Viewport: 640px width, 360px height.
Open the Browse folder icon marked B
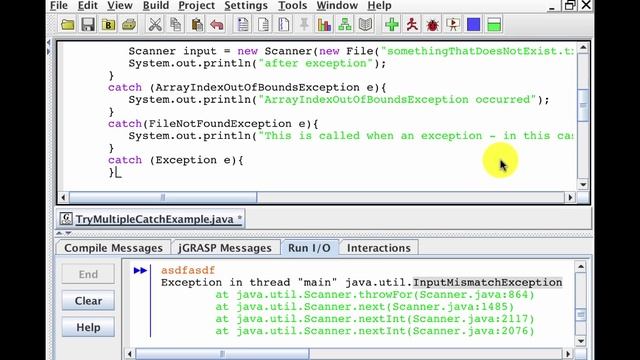click(108, 25)
